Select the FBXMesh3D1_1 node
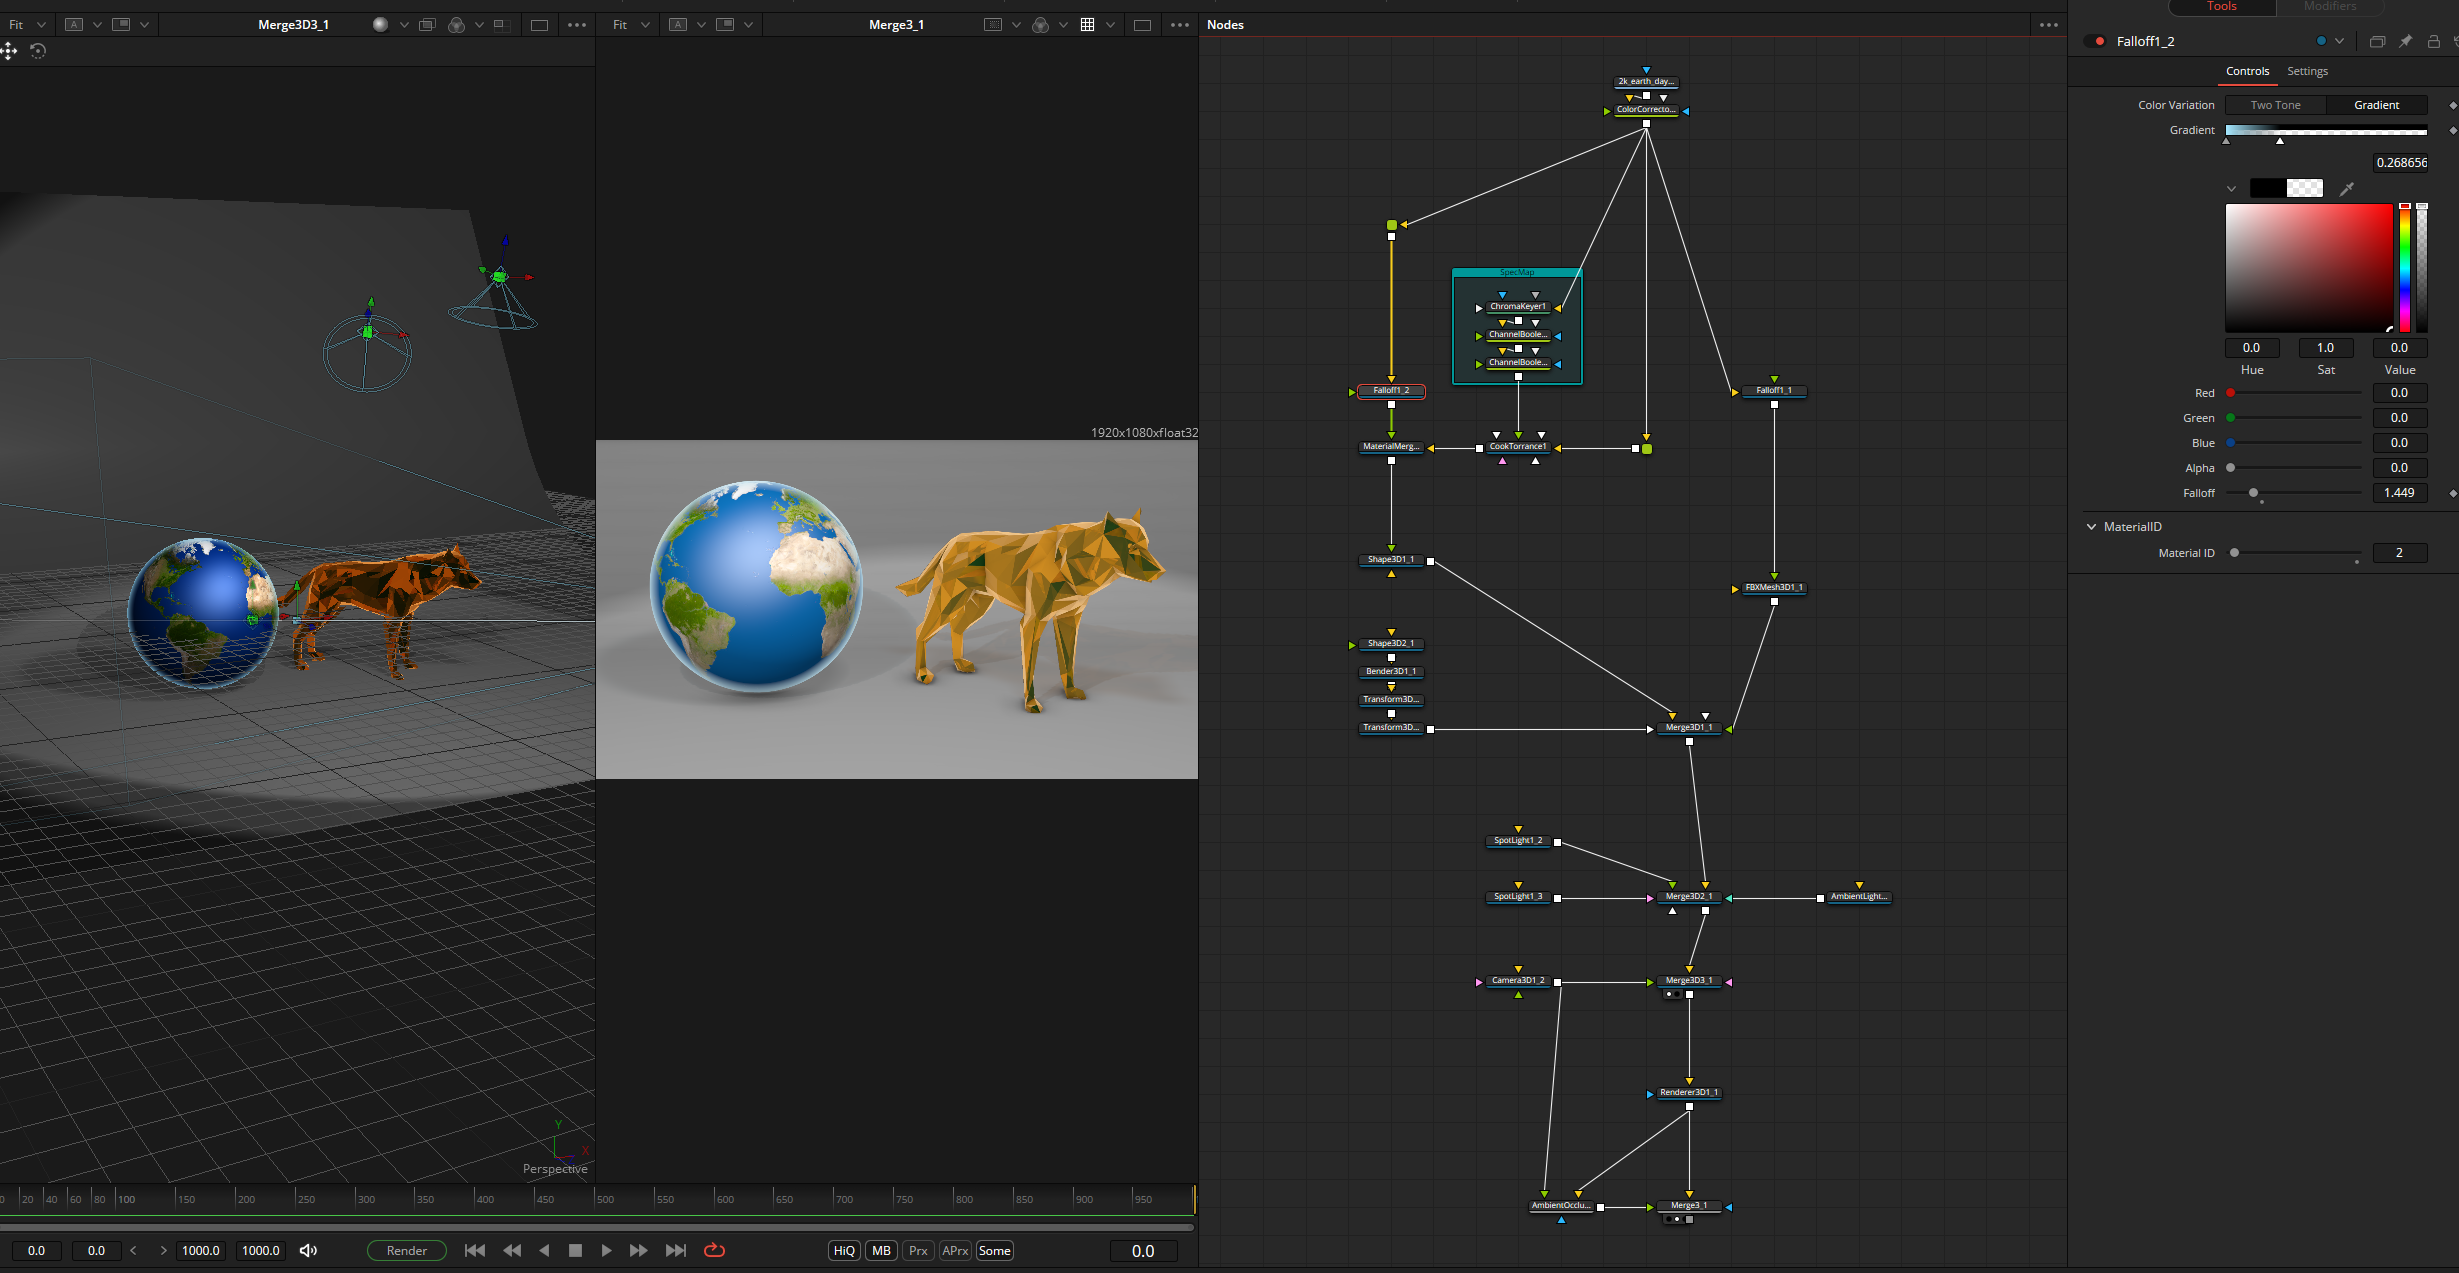Screen dimensions: 2459x1273 (1774, 588)
